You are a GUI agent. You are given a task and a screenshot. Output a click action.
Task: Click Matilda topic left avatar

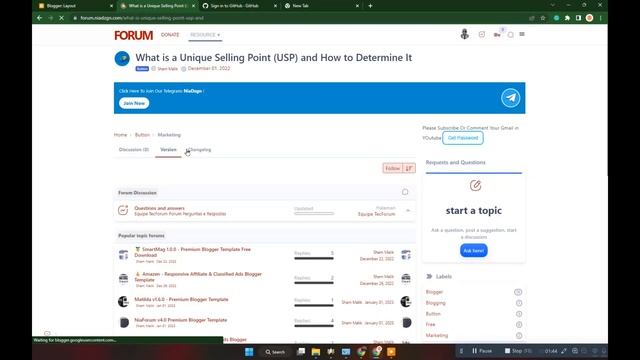(123, 302)
